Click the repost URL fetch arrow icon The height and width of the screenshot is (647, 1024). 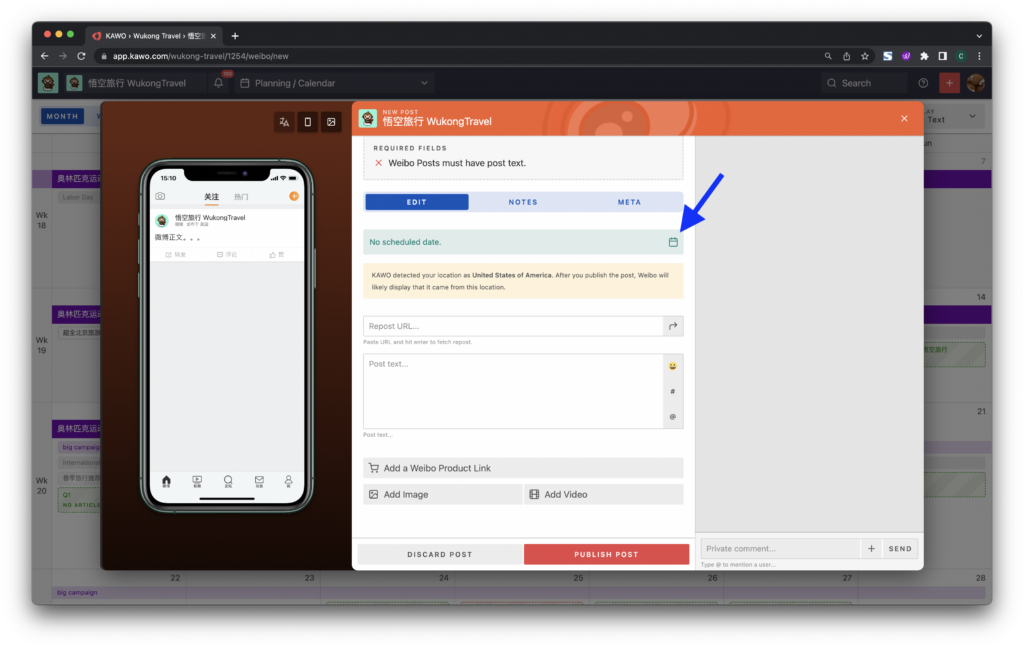click(673, 326)
